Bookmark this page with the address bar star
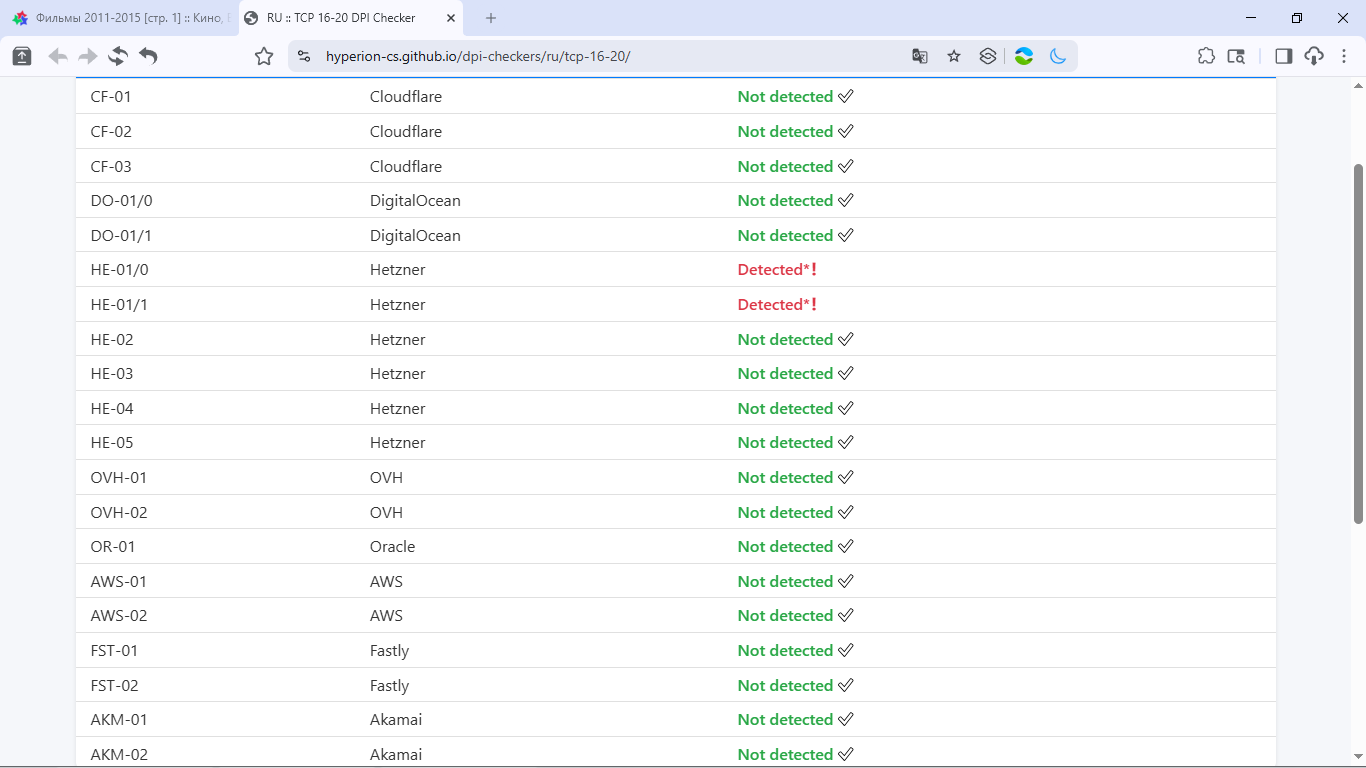The width and height of the screenshot is (1366, 768). tap(954, 56)
